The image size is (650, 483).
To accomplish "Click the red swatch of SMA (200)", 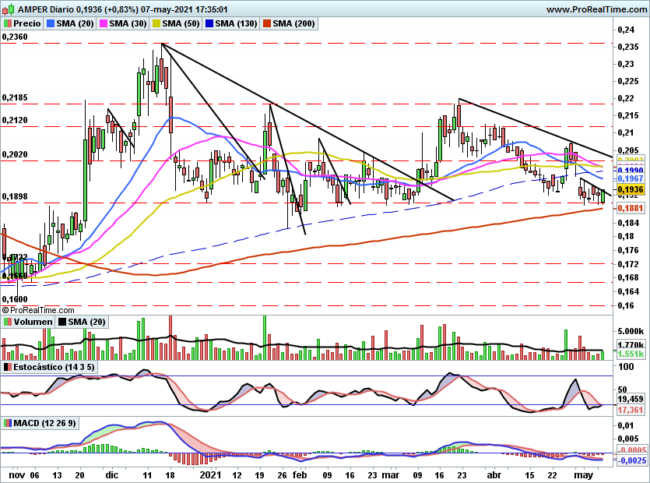I will pyautogui.click(x=267, y=24).
